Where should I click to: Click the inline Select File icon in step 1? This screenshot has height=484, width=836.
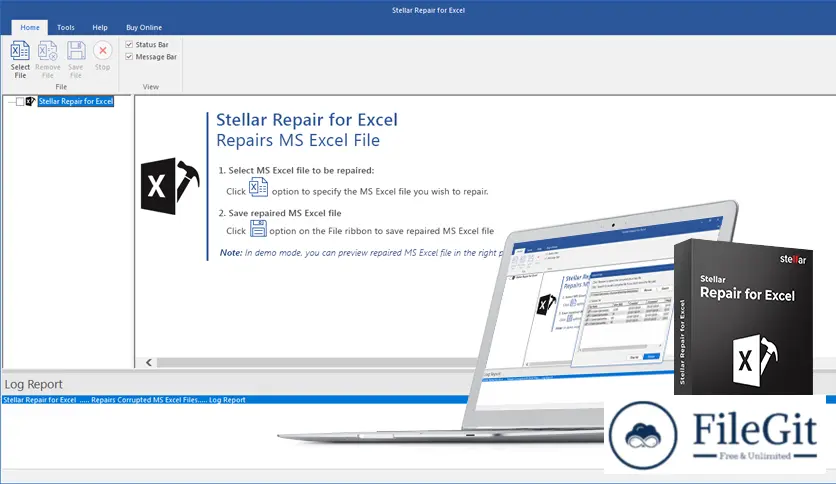259,187
